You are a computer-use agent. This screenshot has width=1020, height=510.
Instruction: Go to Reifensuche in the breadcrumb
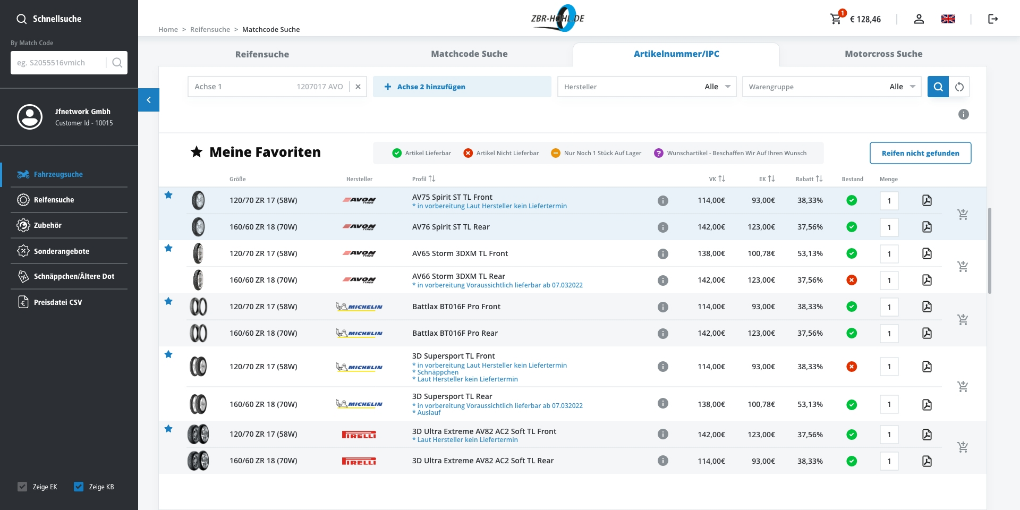[210, 29]
